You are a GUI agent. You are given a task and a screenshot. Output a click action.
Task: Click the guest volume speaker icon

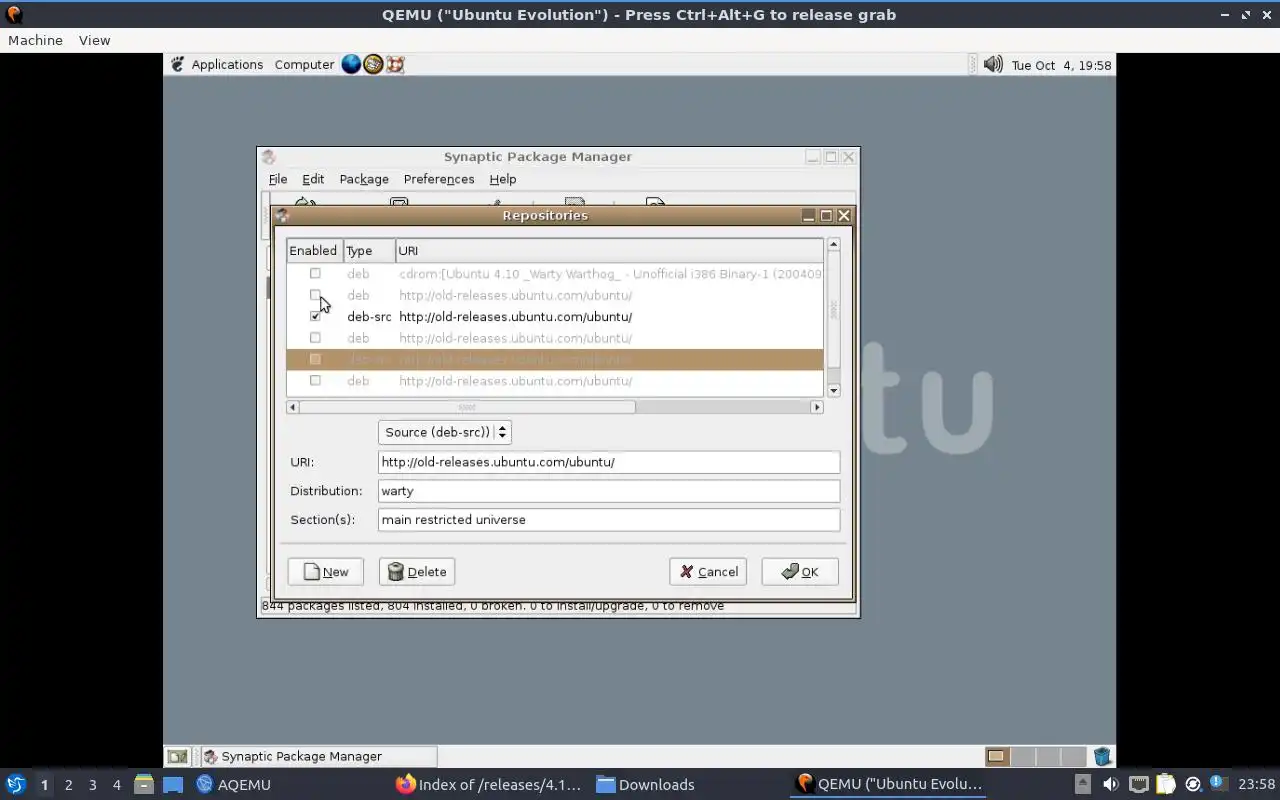(993, 64)
